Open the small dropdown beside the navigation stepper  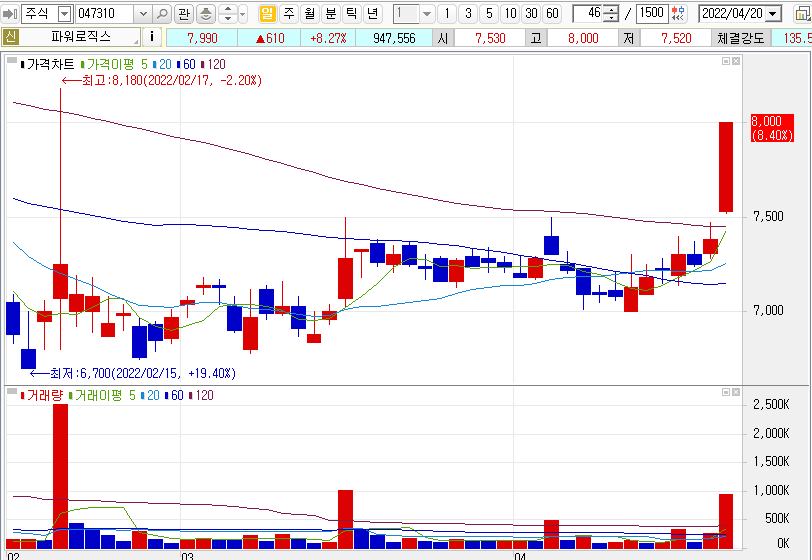click(x=243, y=13)
